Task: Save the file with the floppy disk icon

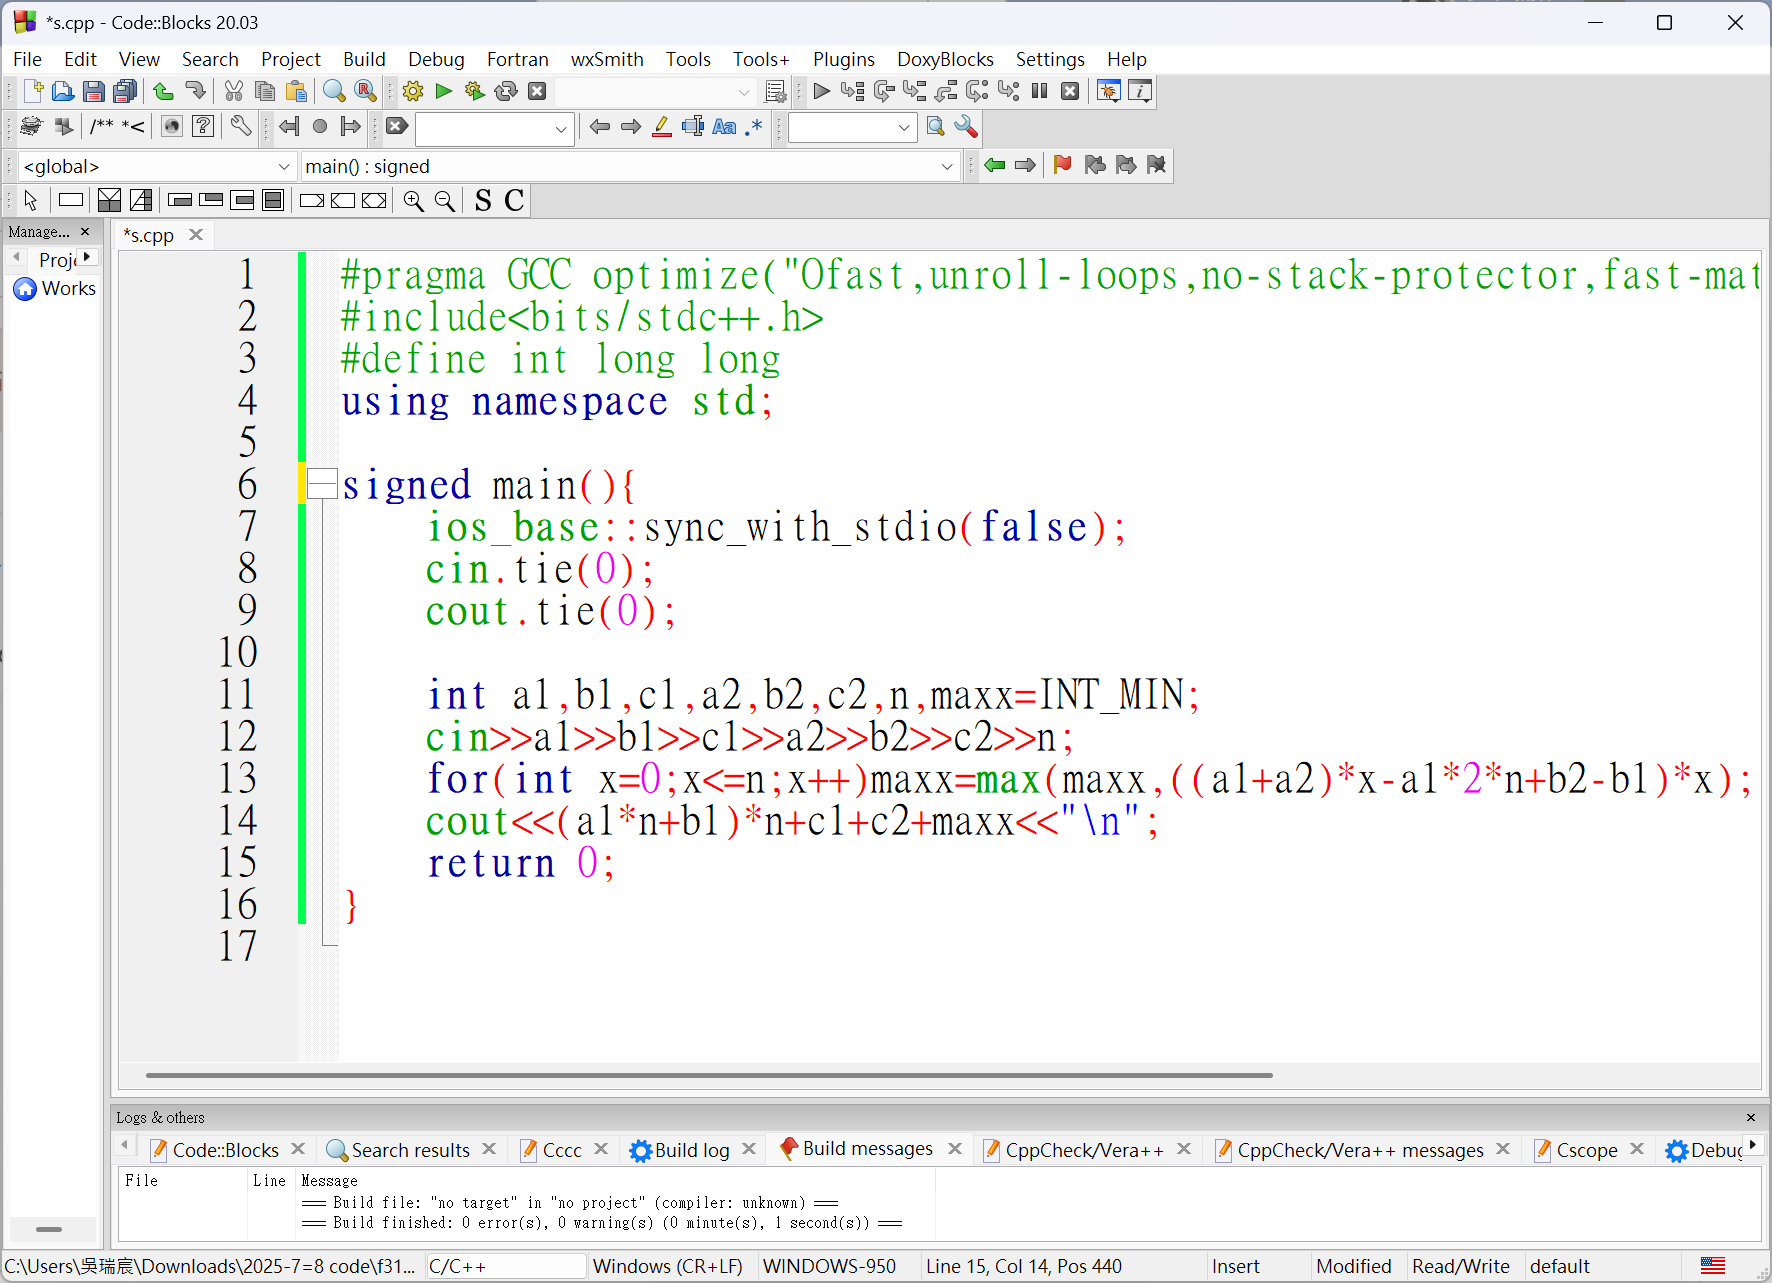Action: [x=93, y=92]
